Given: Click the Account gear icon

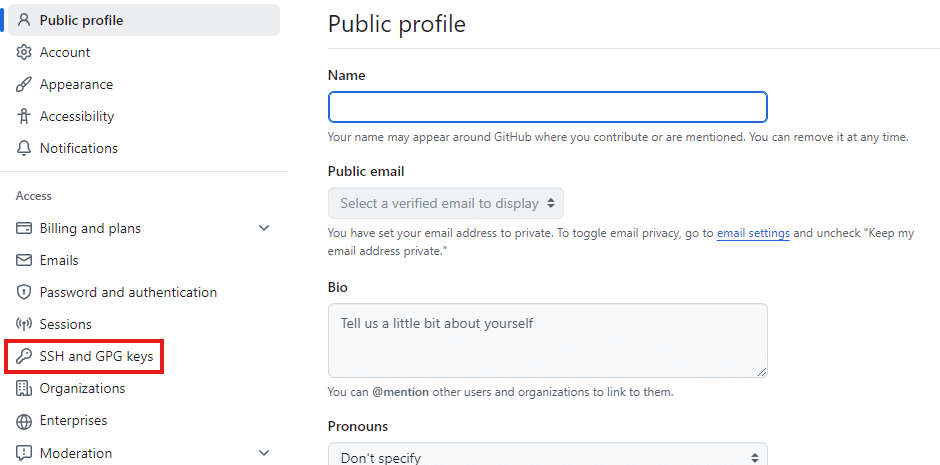Looking at the screenshot, I should tap(24, 52).
